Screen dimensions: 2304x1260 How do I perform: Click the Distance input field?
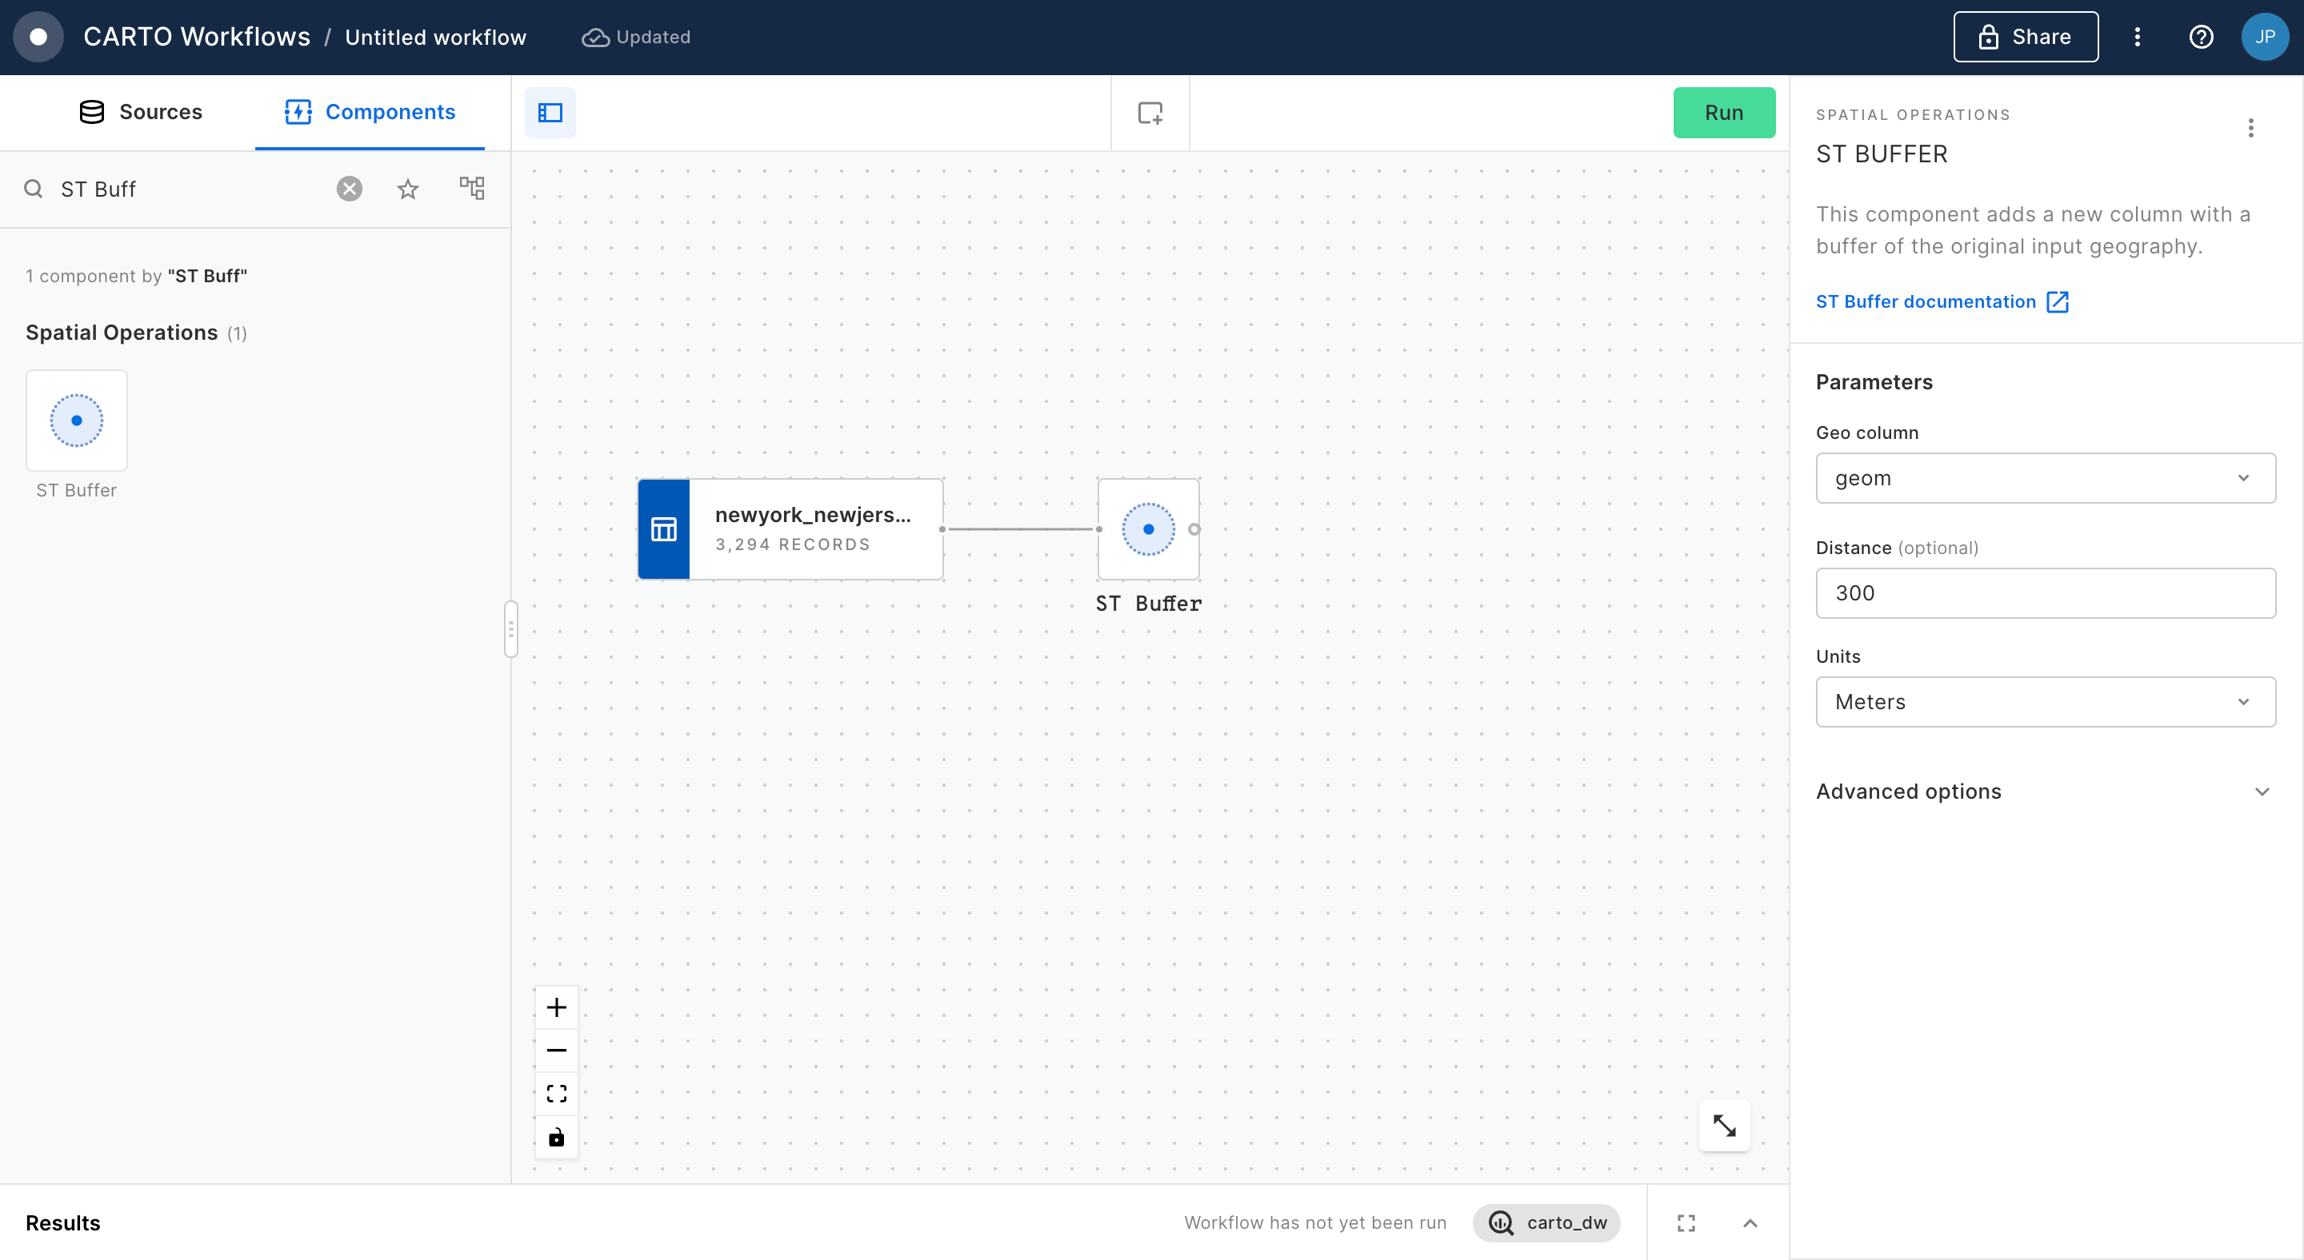[2045, 593]
